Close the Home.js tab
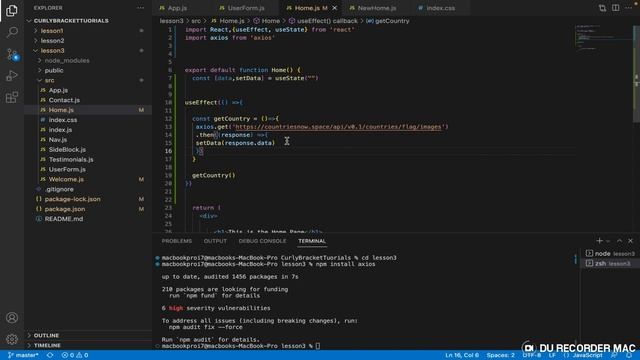 (335, 8)
